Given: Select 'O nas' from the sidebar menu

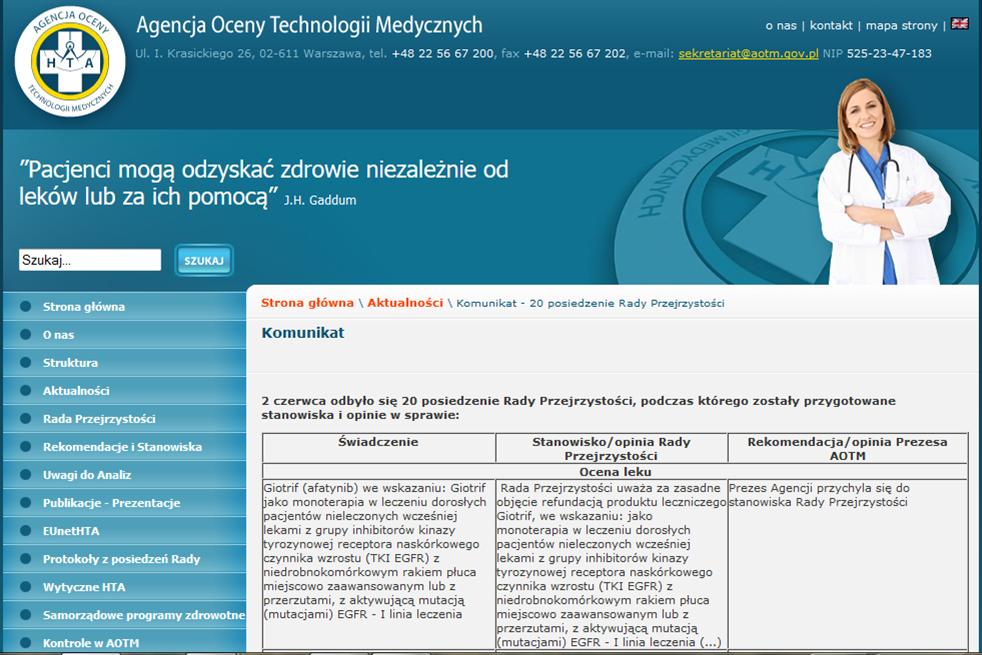Looking at the screenshot, I should pos(58,335).
